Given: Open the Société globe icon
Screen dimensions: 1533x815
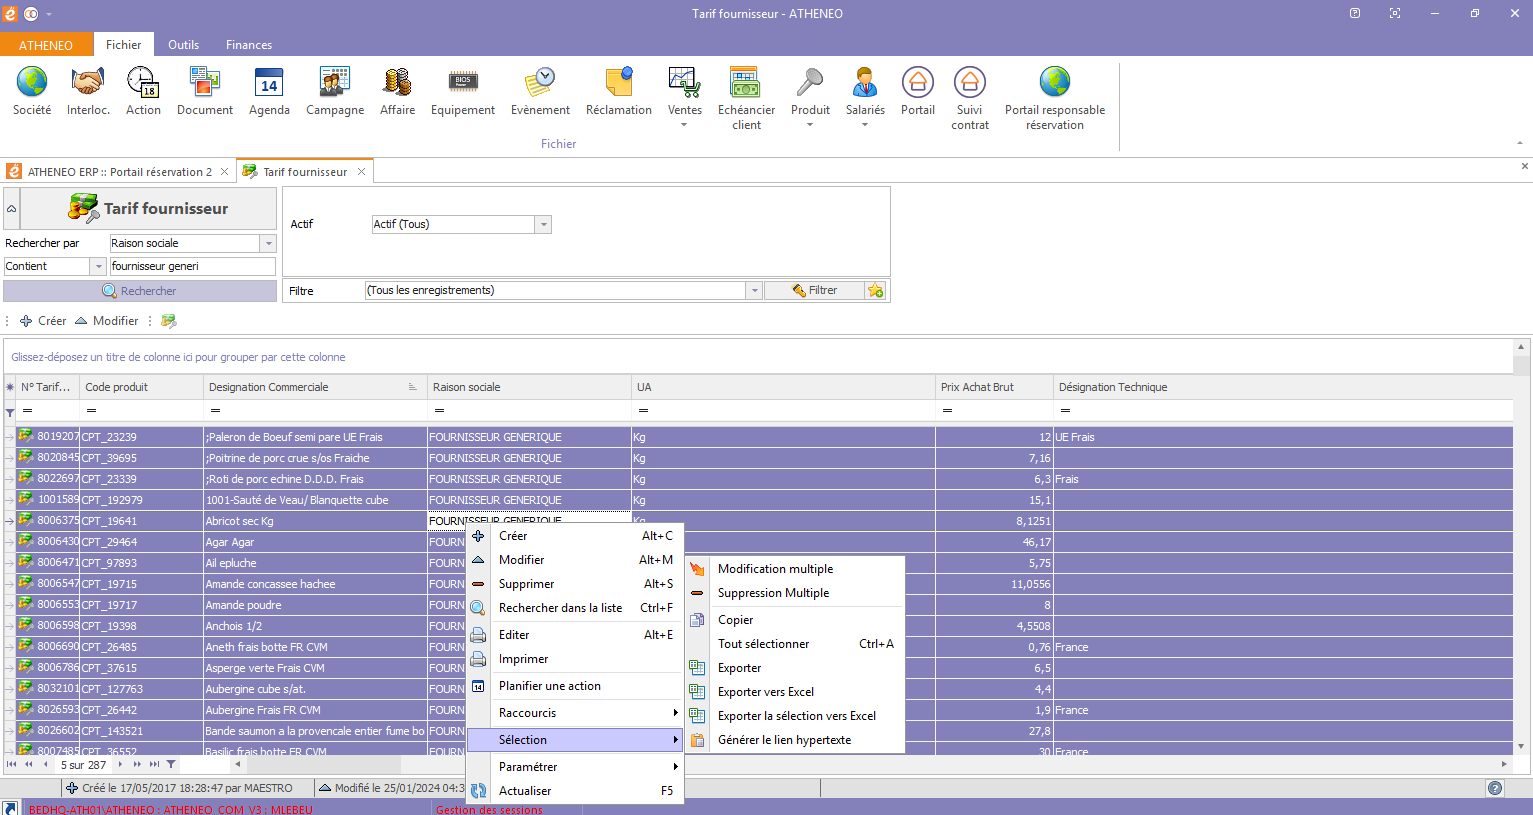Looking at the screenshot, I should (x=32, y=83).
